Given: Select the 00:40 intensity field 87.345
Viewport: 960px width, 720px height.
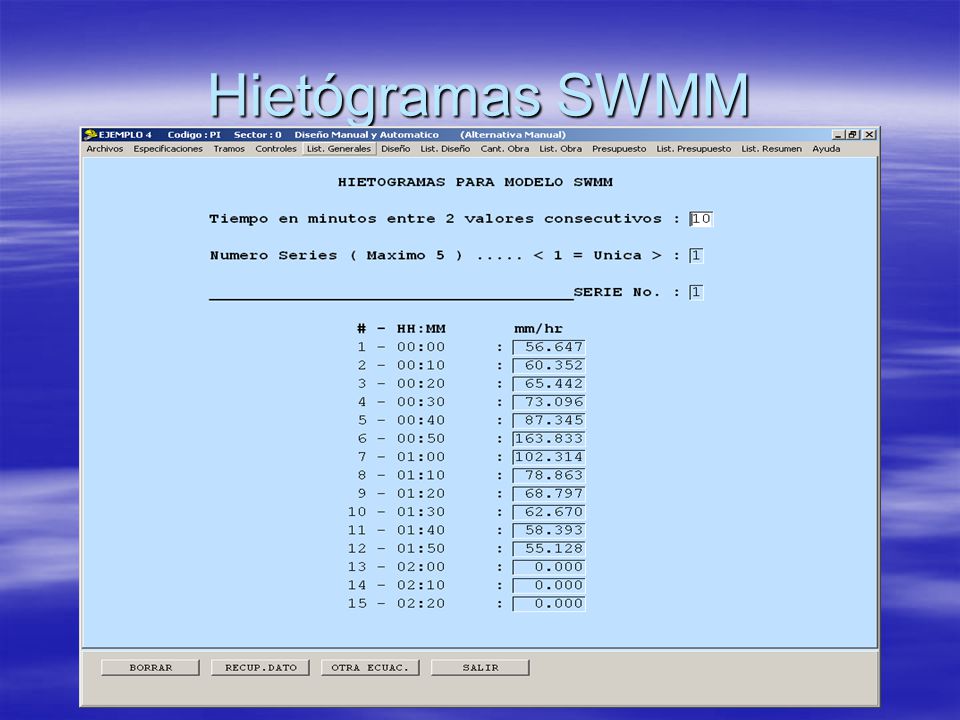Looking at the screenshot, I should (x=549, y=421).
